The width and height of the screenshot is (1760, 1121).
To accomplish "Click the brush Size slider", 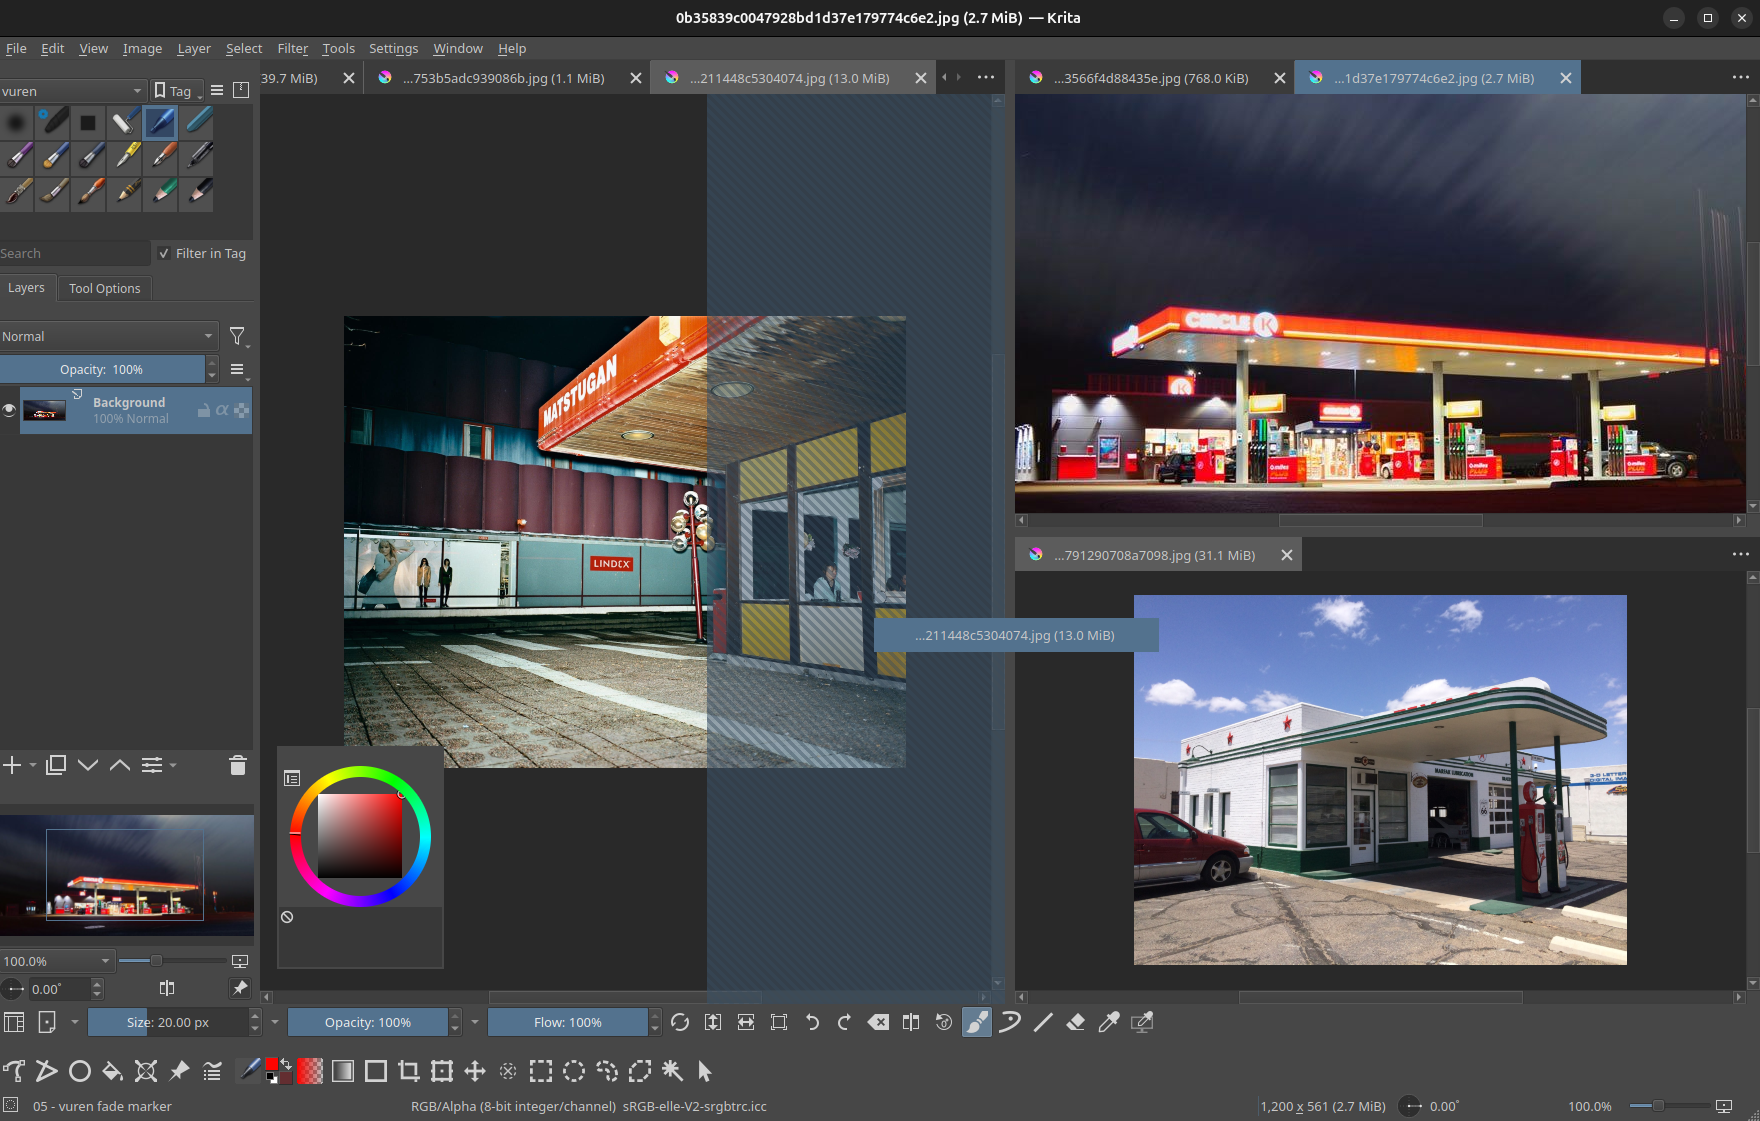I will [x=167, y=1022].
